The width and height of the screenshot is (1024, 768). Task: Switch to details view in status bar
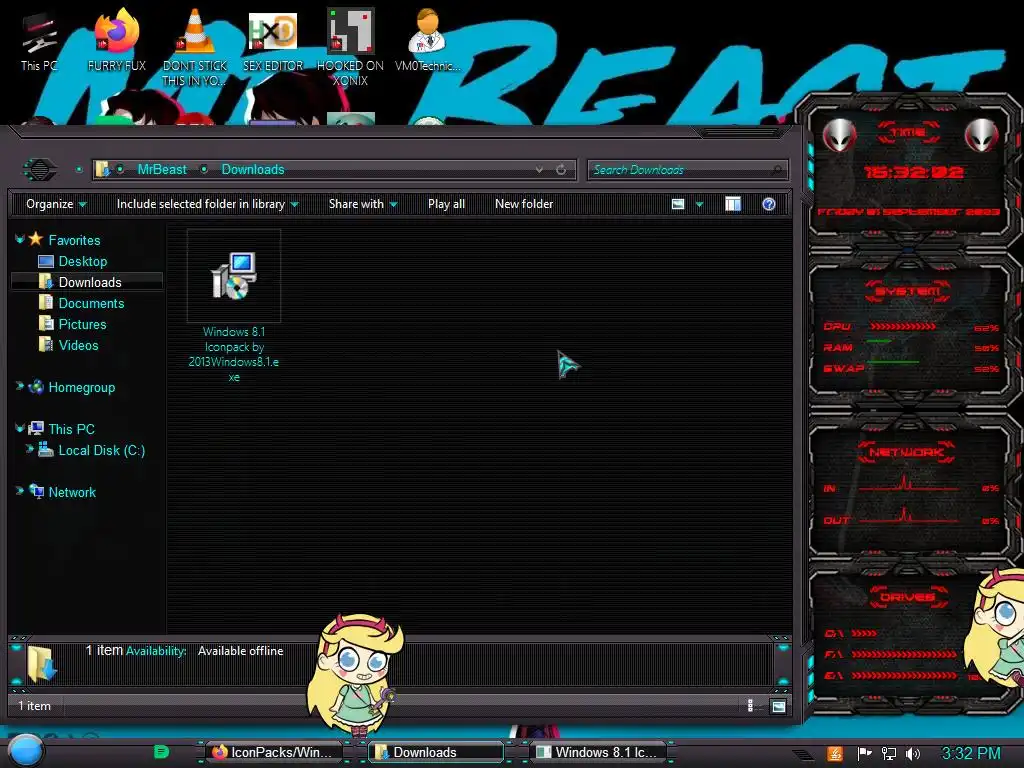point(750,705)
